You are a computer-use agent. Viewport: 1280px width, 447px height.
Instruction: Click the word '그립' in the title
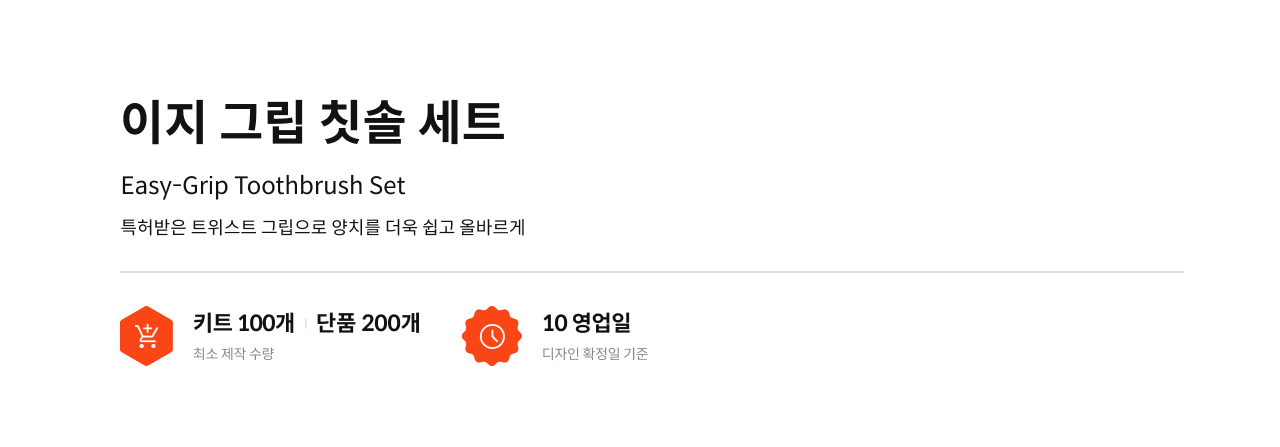click(x=262, y=123)
